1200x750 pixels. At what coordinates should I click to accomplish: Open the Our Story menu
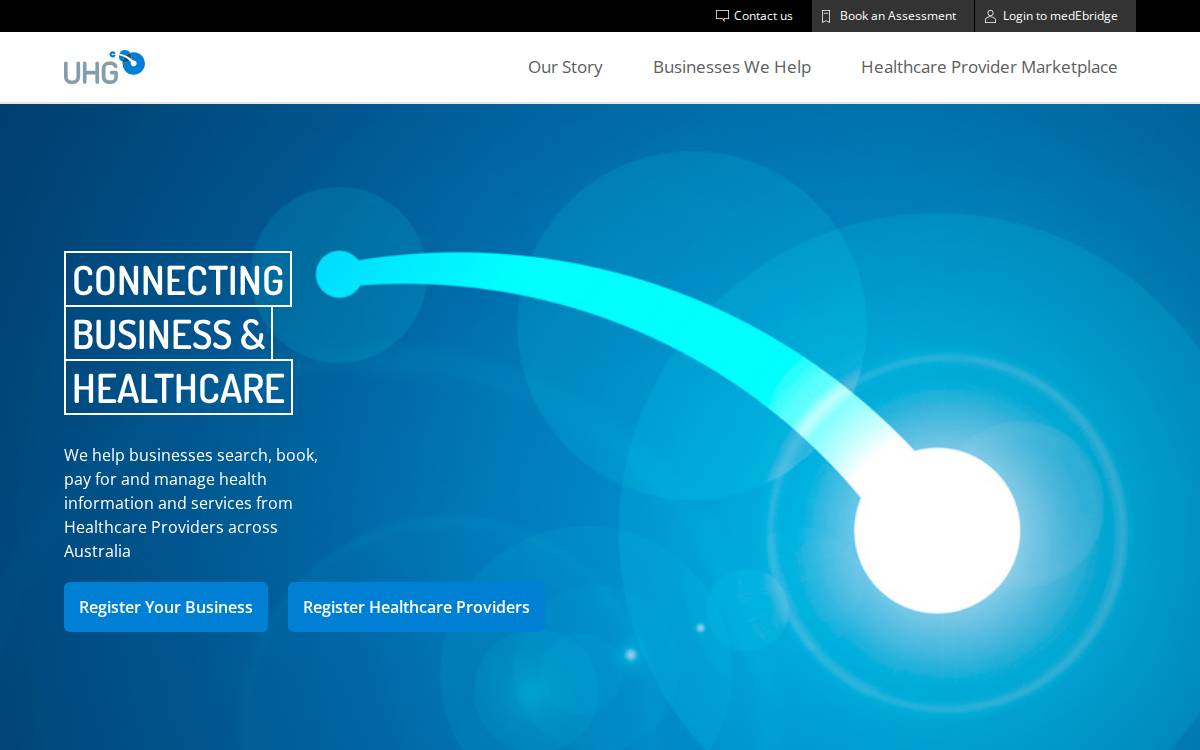point(565,67)
